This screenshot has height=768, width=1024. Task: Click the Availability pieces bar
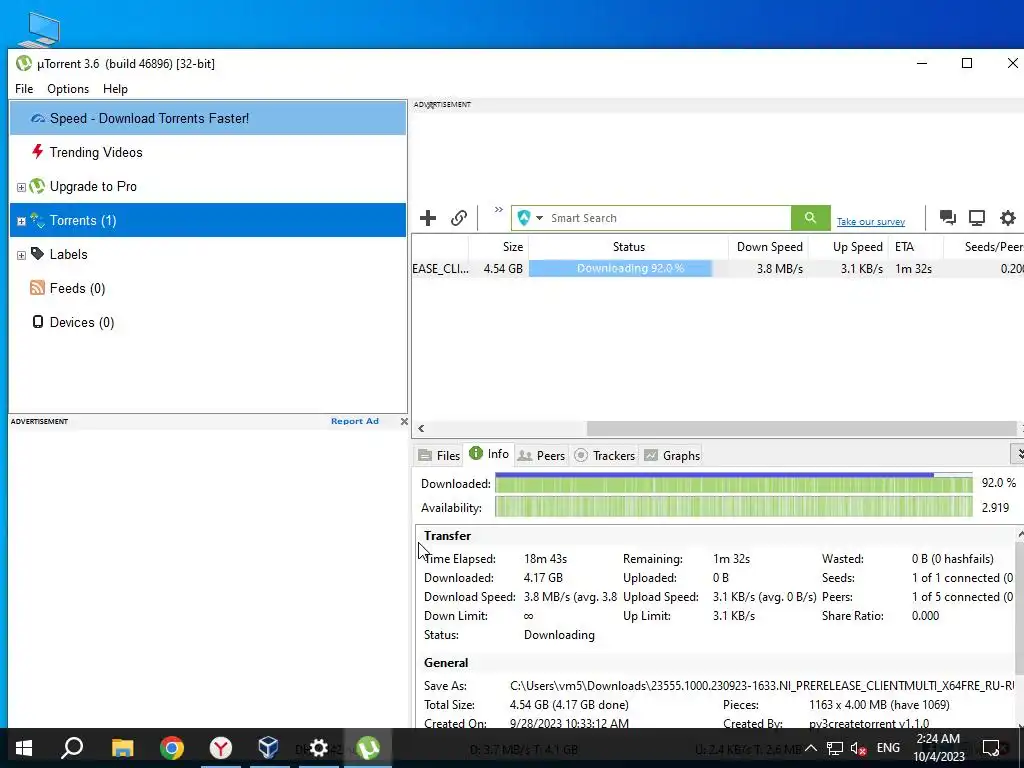pyautogui.click(x=733, y=507)
